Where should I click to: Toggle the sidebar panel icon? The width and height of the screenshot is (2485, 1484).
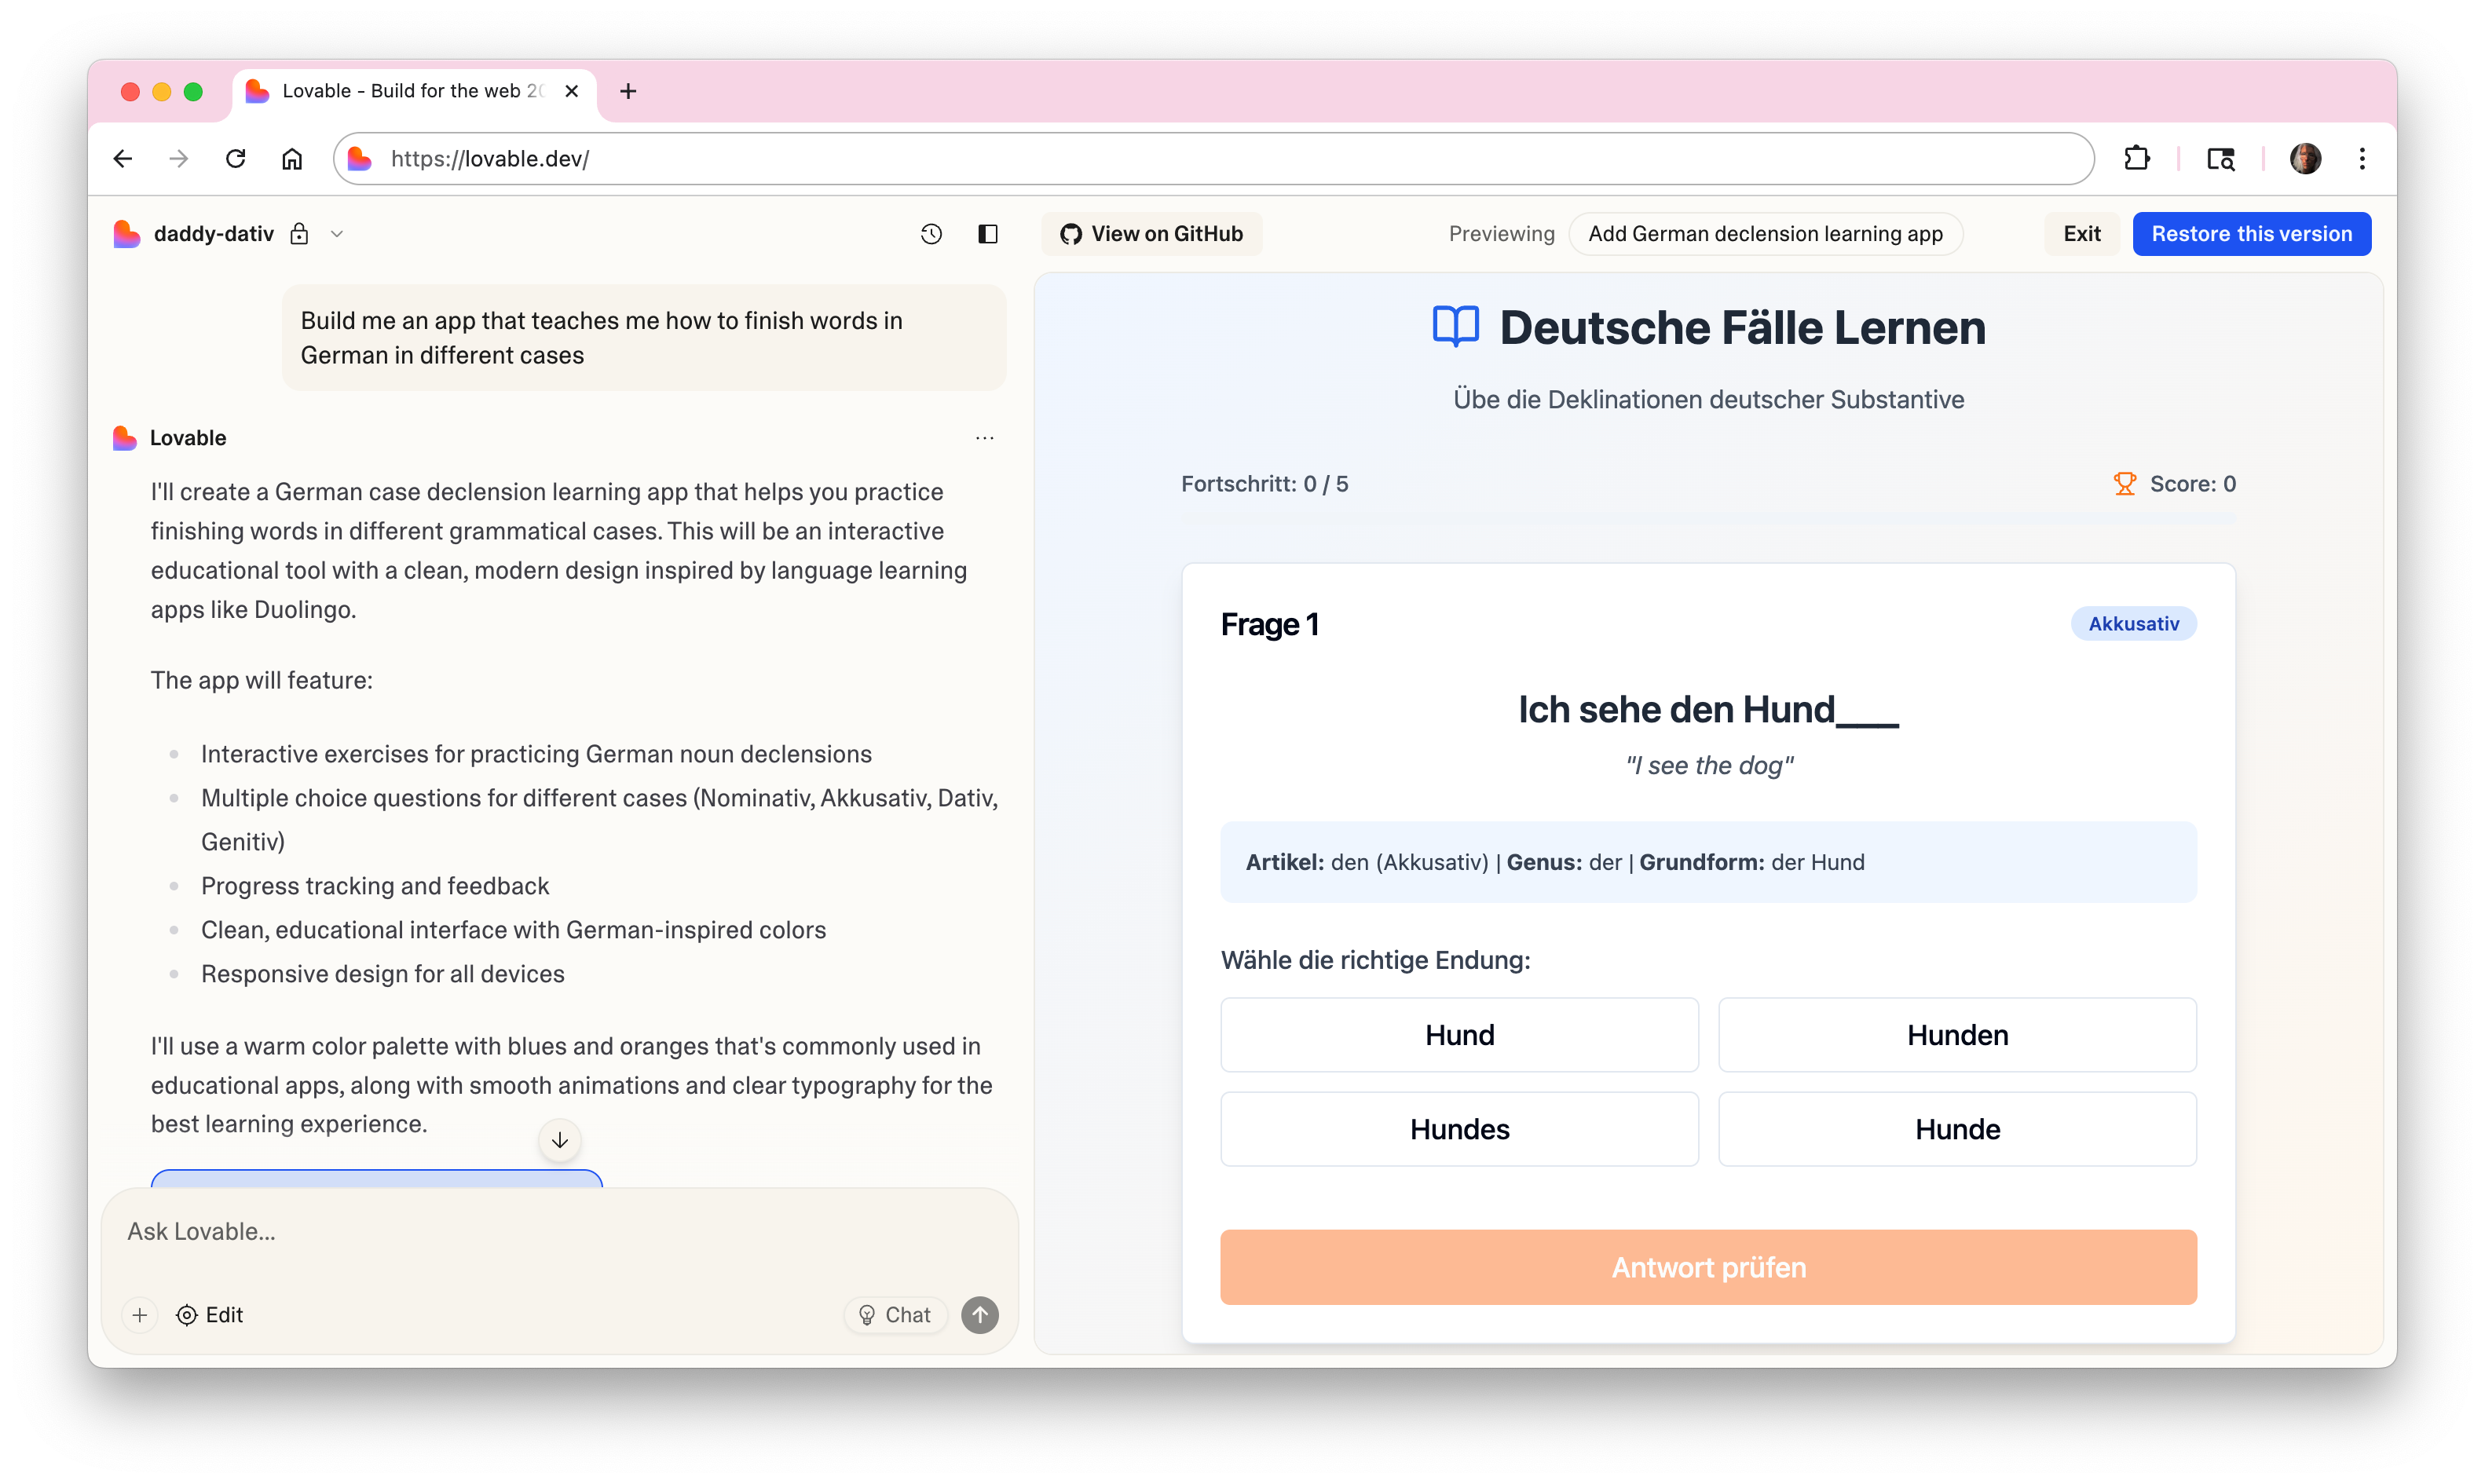point(987,234)
